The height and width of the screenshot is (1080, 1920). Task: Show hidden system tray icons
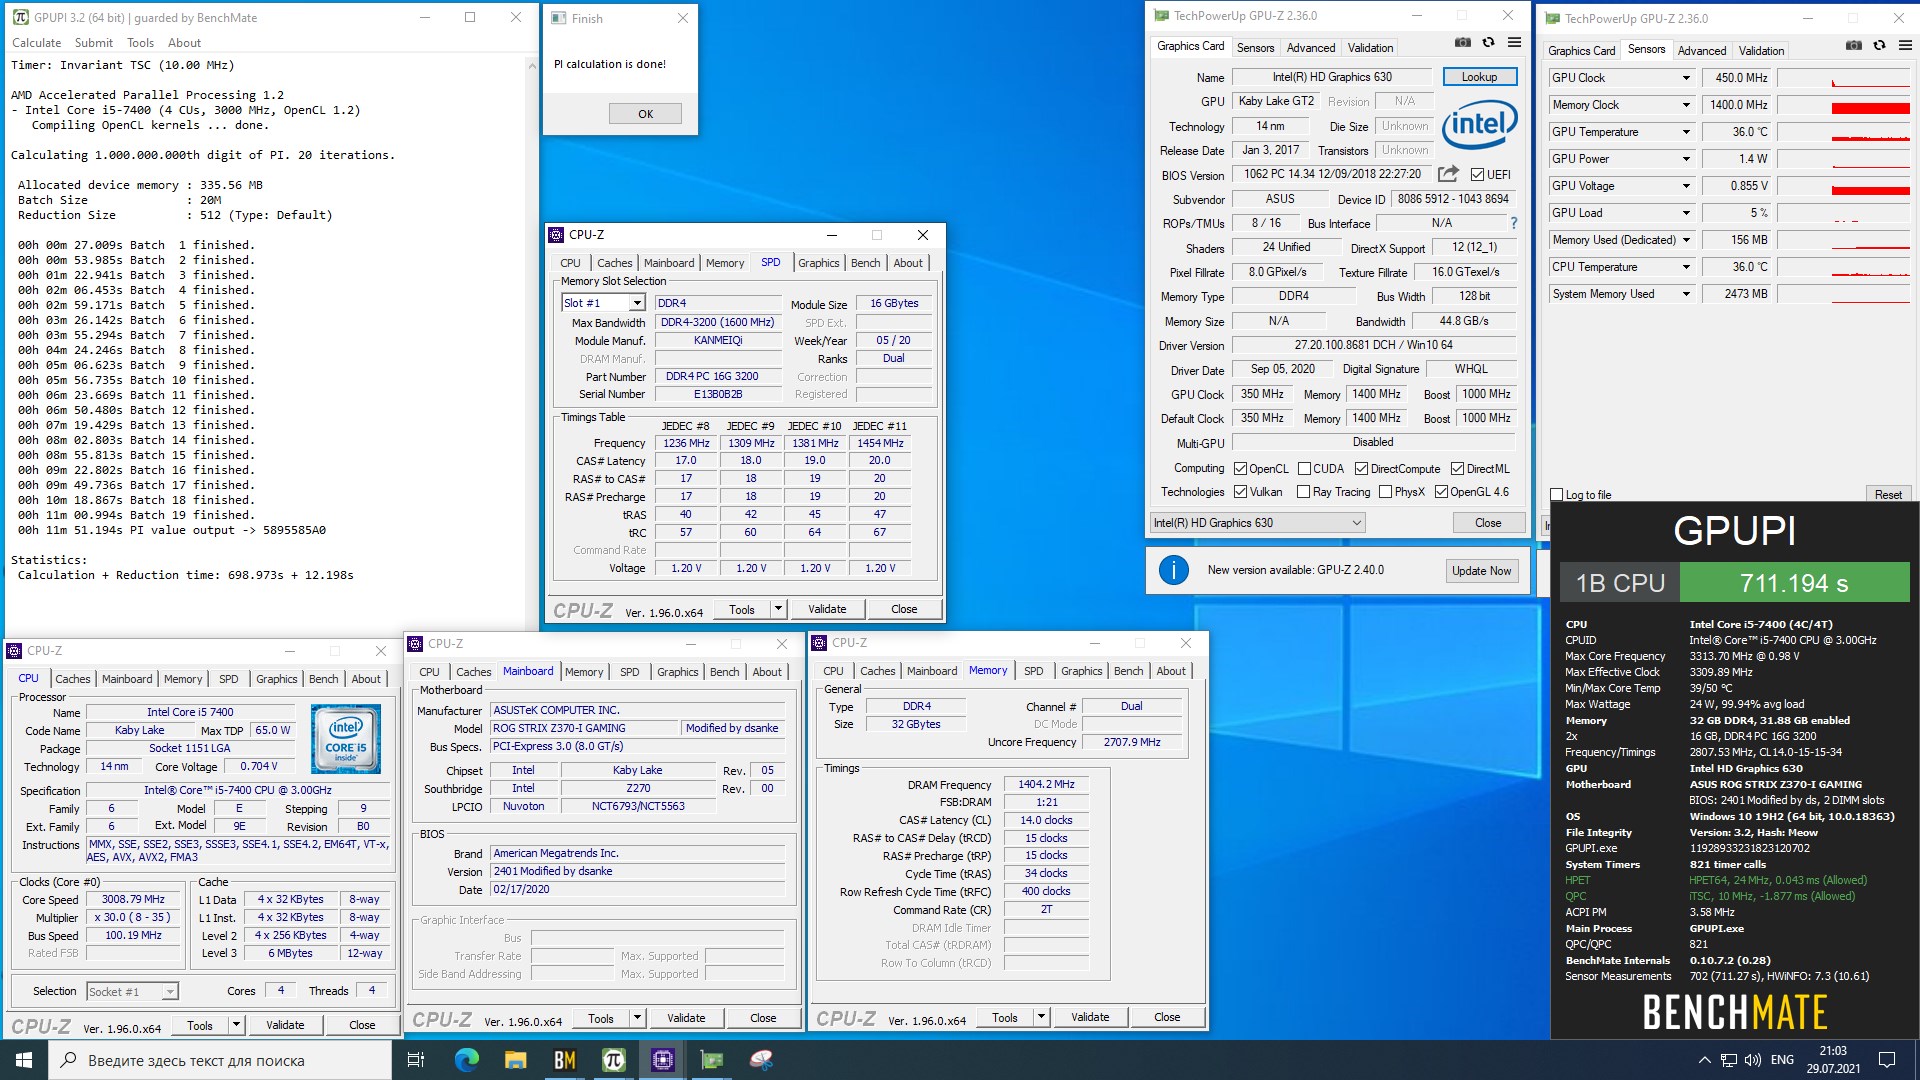[x=1704, y=1060]
